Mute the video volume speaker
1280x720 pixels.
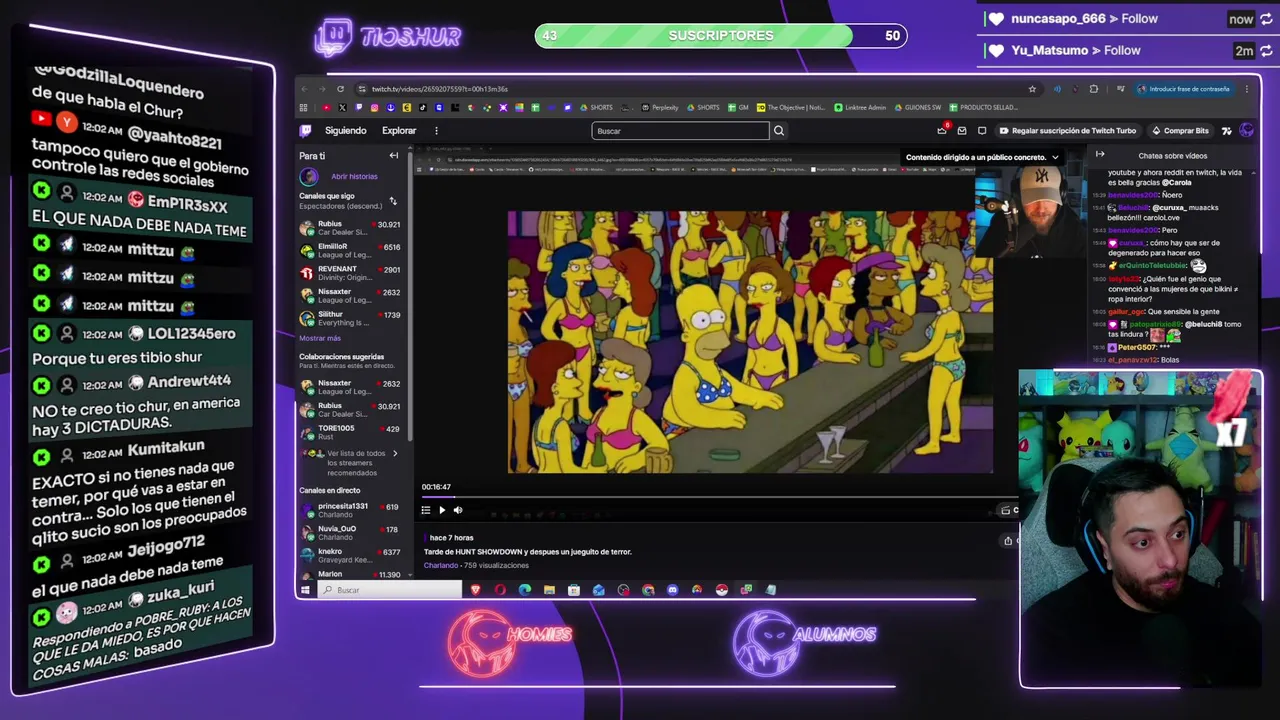tap(458, 510)
